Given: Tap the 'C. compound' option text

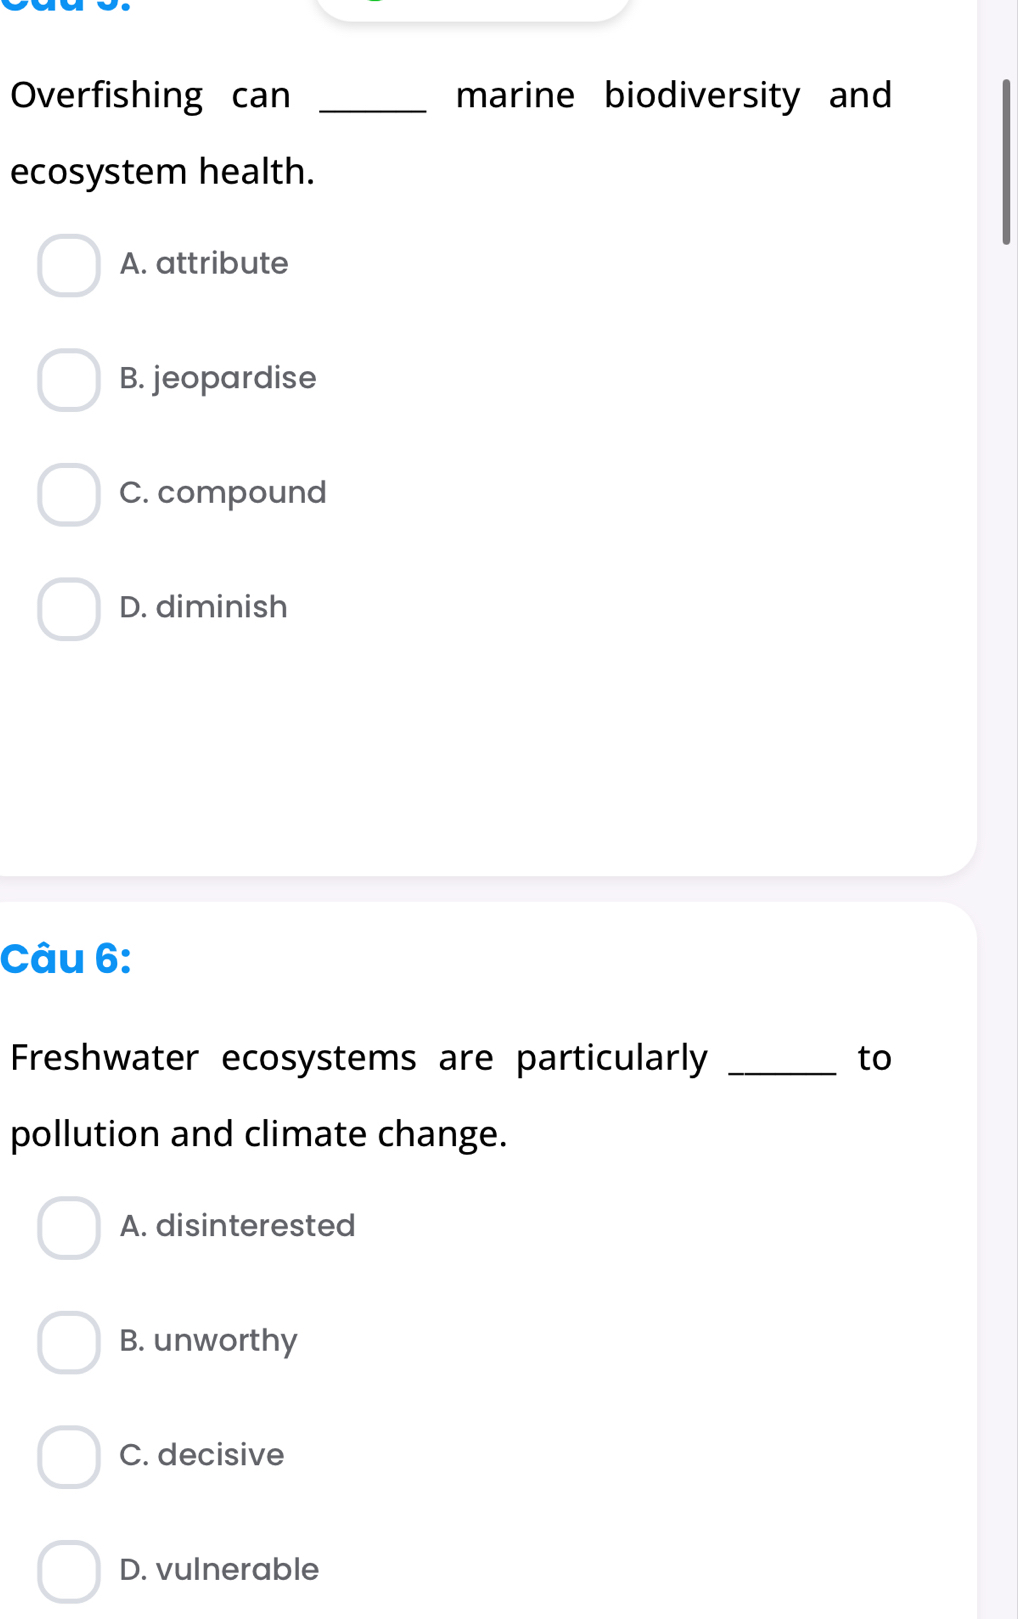Looking at the screenshot, I should click(222, 493).
